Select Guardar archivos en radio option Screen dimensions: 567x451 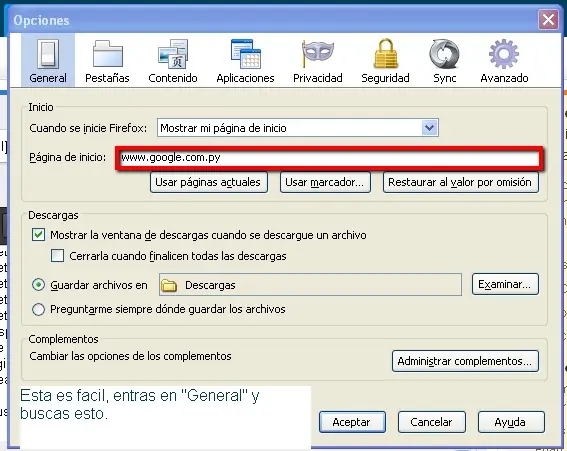tap(38, 285)
